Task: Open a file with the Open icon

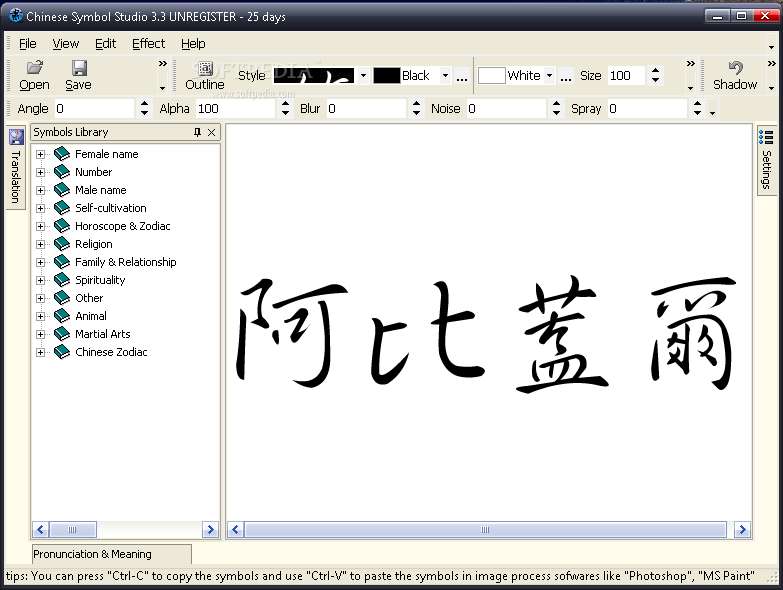Action: click(35, 67)
